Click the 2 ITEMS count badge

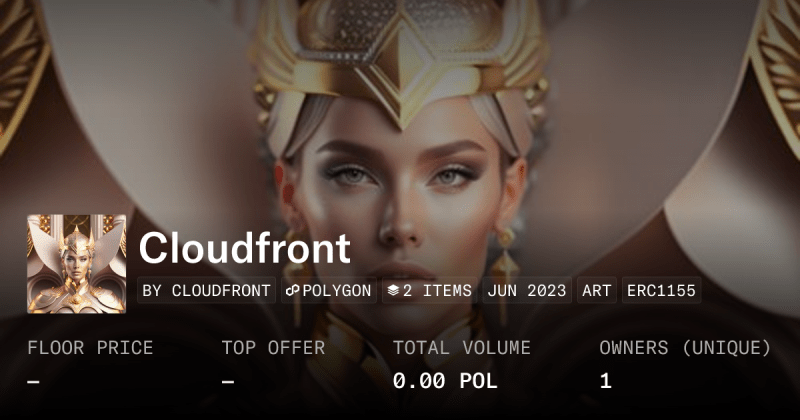click(430, 290)
